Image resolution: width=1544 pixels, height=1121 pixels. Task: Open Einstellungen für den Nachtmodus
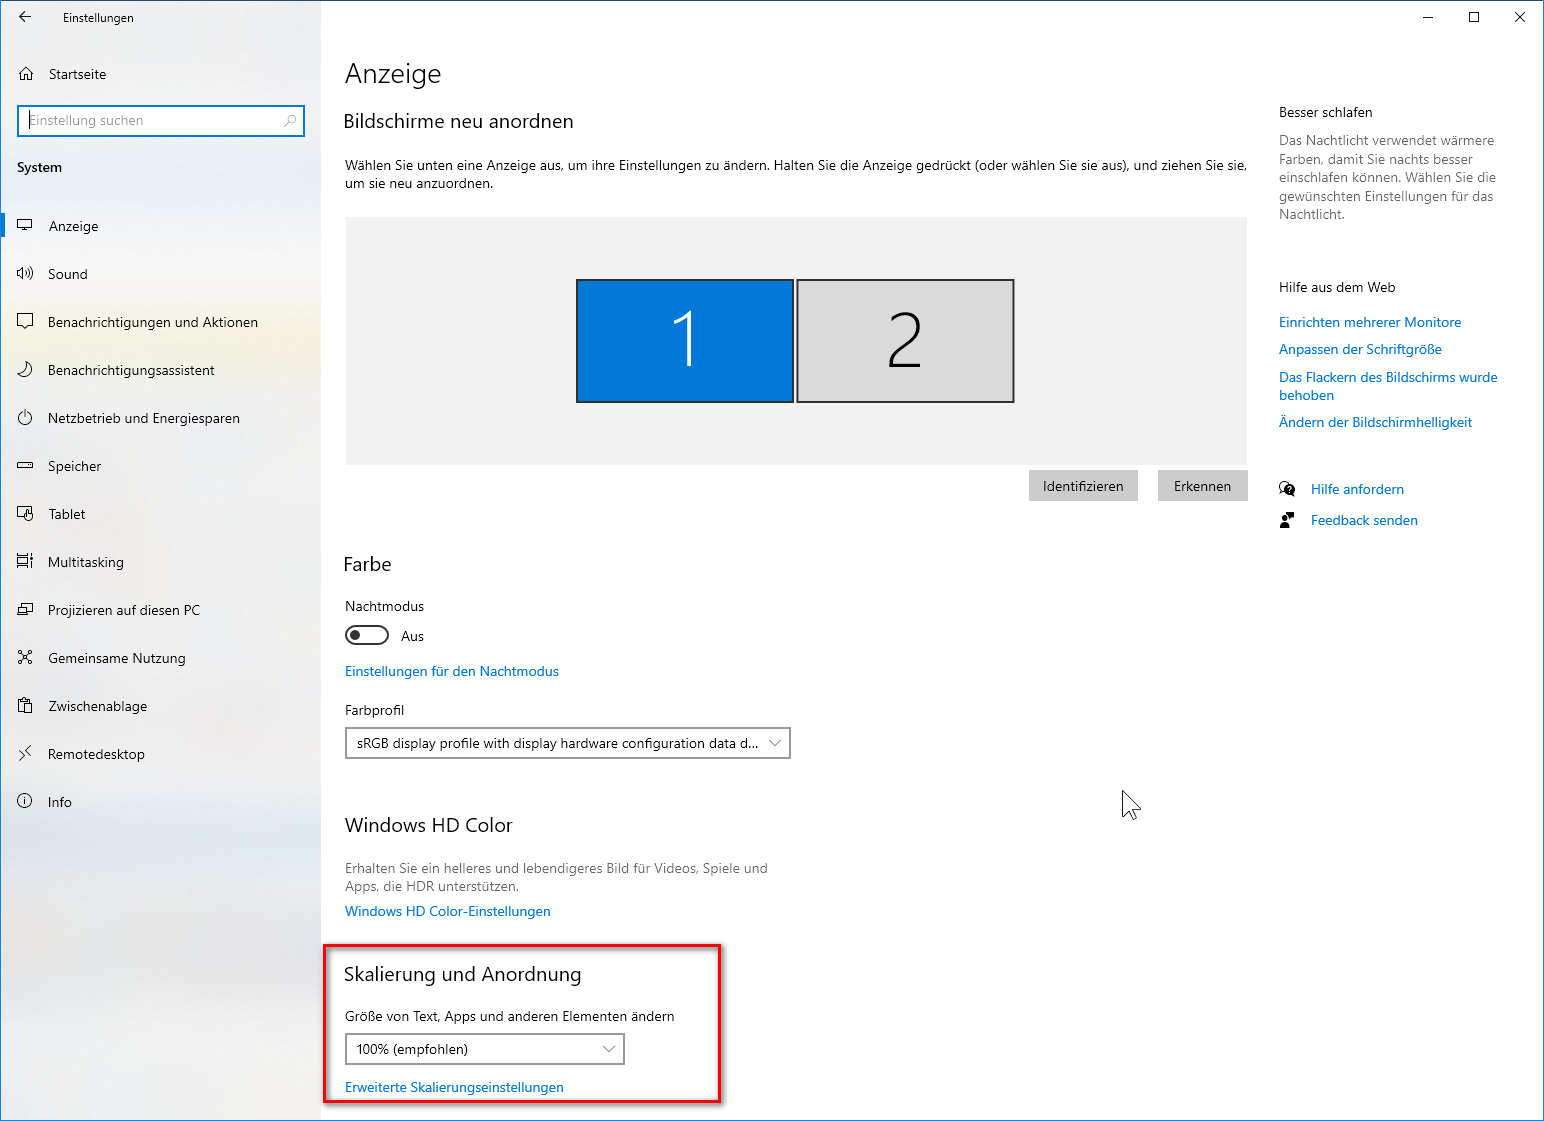pyautogui.click(x=451, y=671)
